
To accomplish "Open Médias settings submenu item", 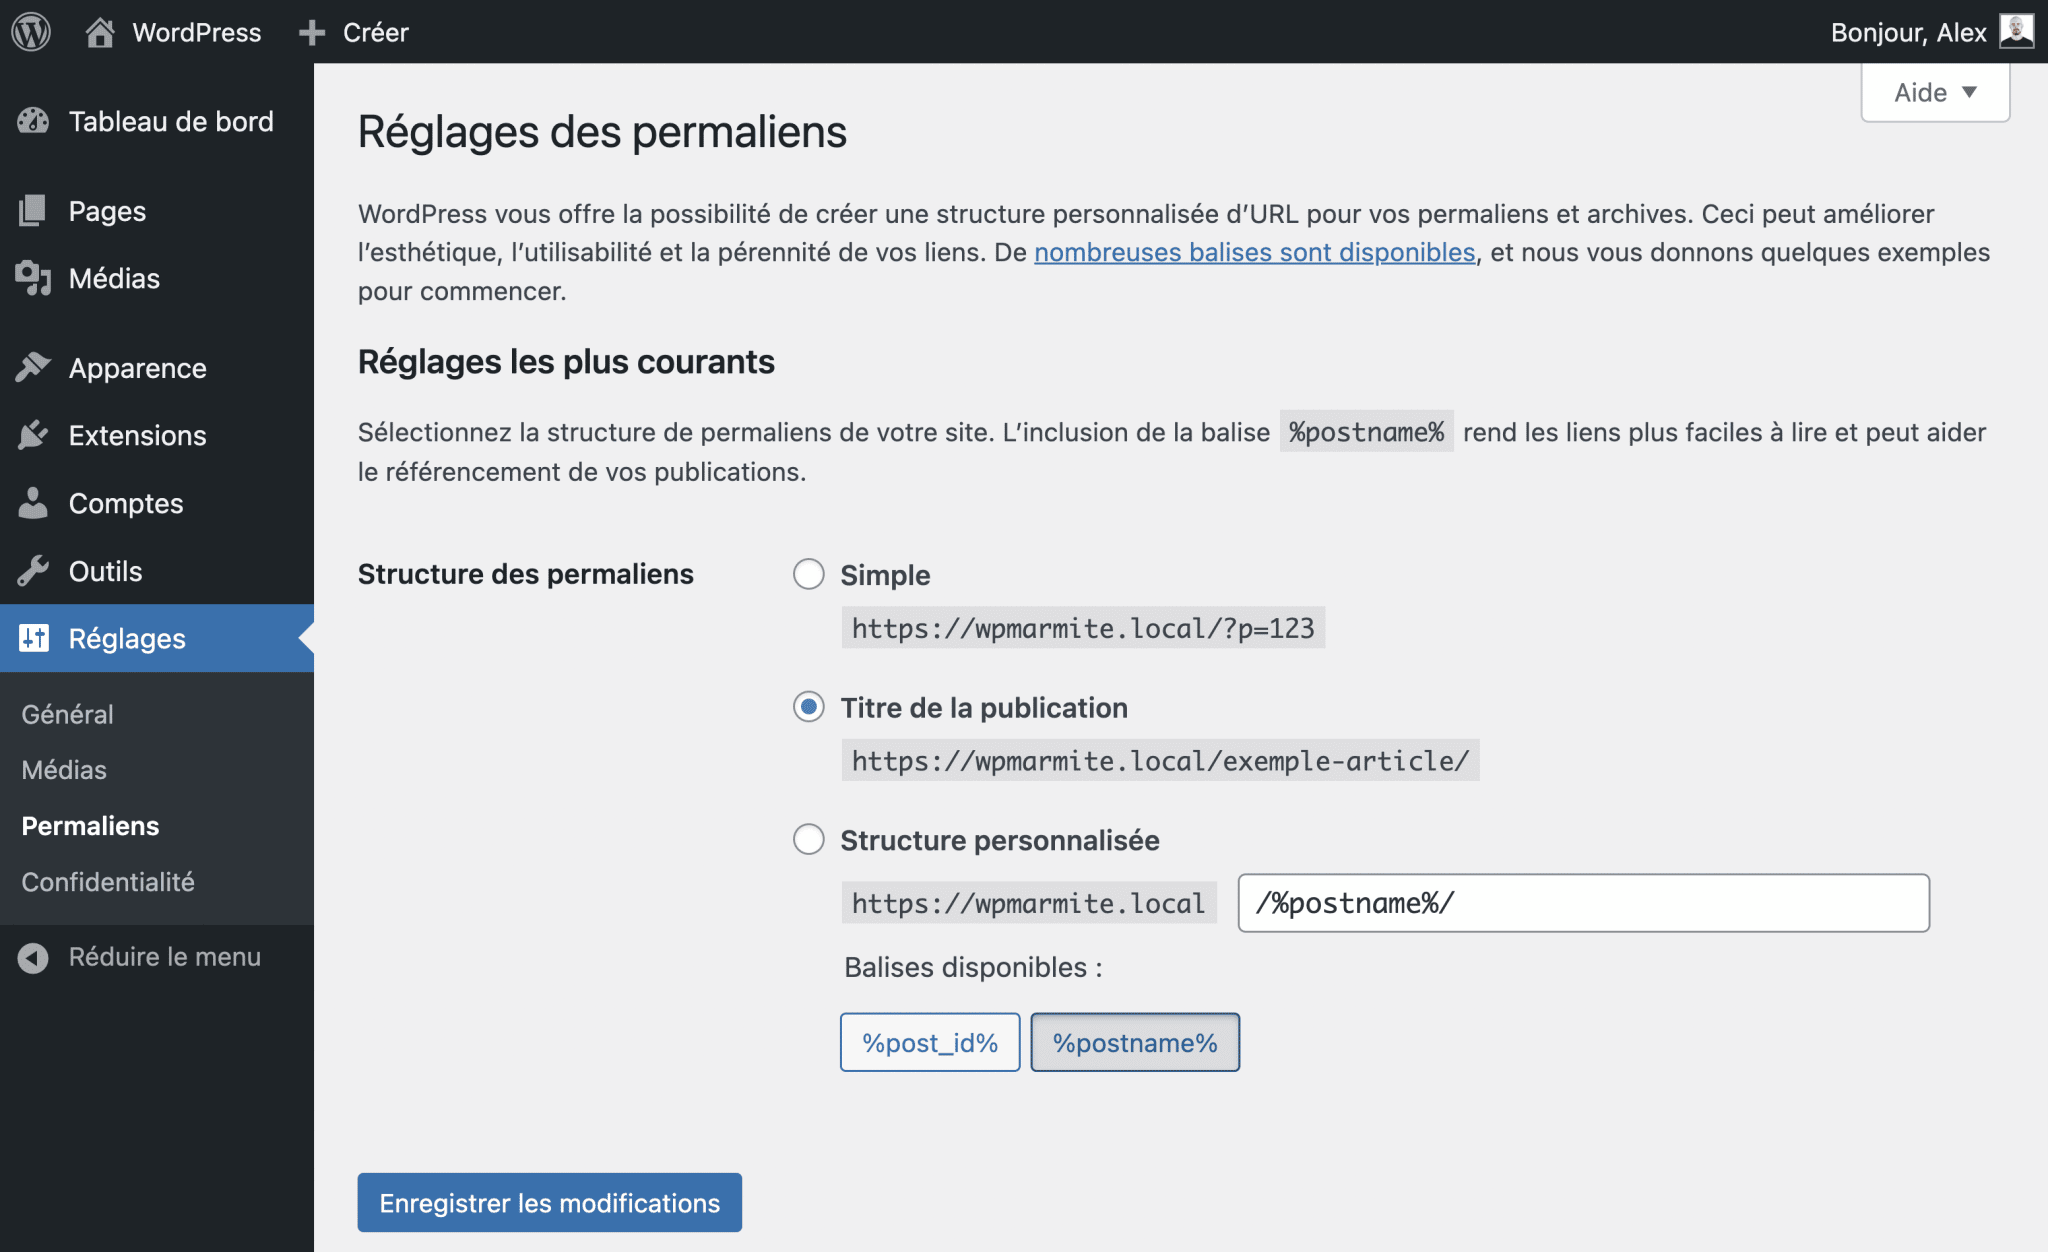I will [64, 770].
